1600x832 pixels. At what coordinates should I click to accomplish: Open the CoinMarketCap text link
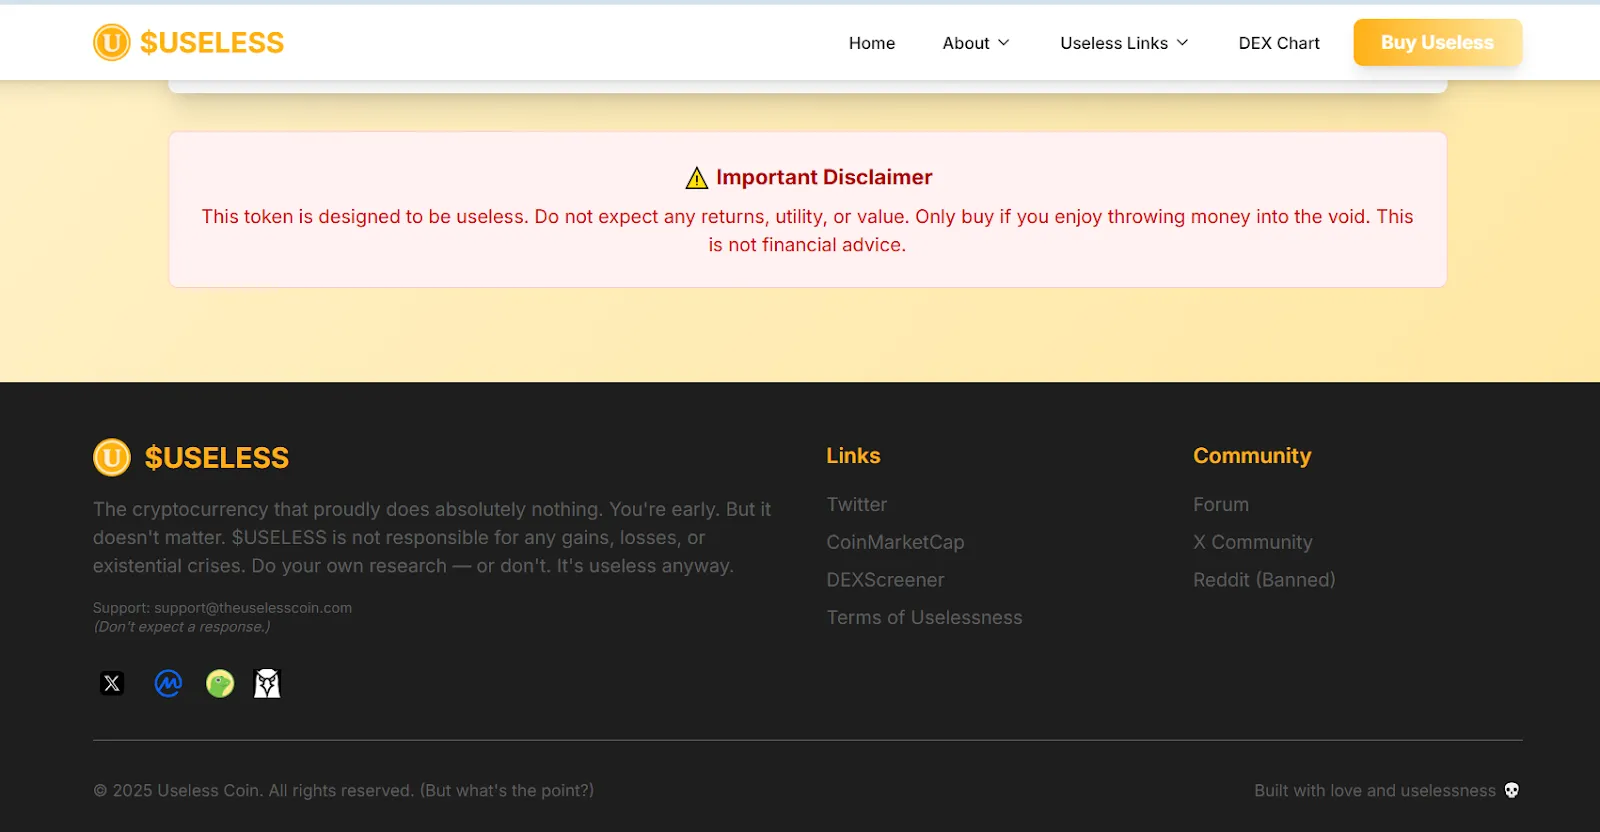tap(895, 542)
